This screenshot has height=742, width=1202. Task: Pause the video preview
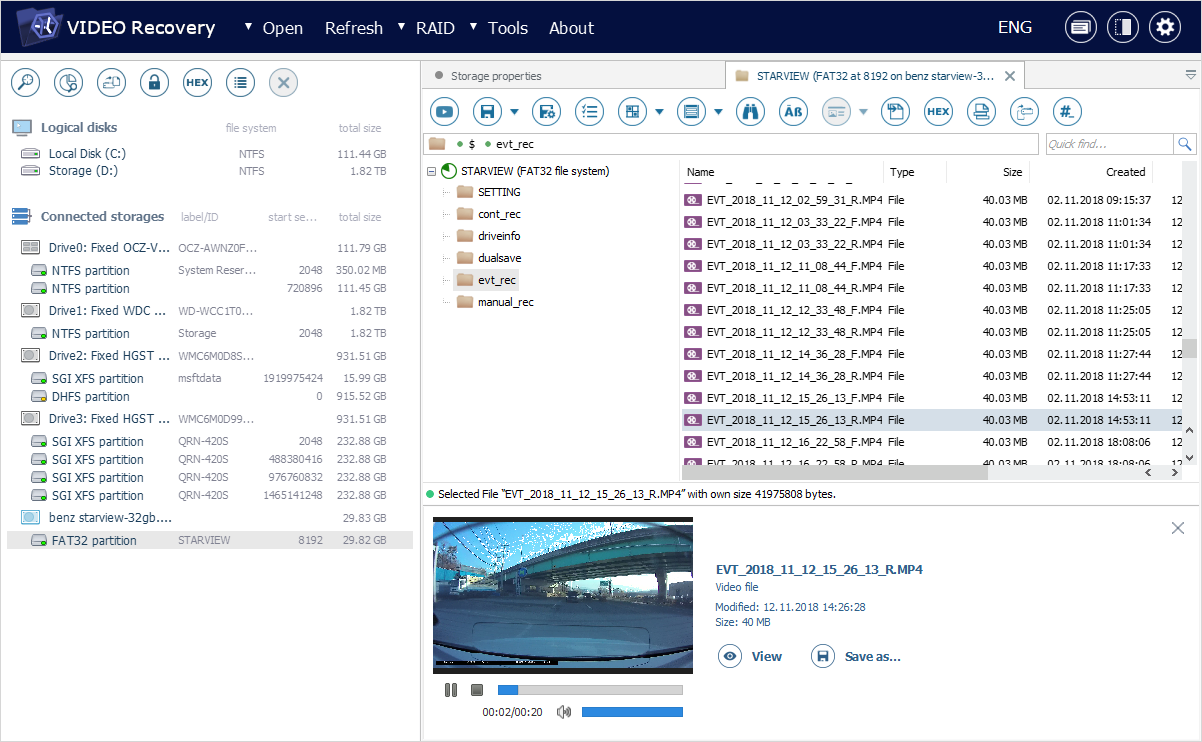pyautogui.click(x=451, y=689)
